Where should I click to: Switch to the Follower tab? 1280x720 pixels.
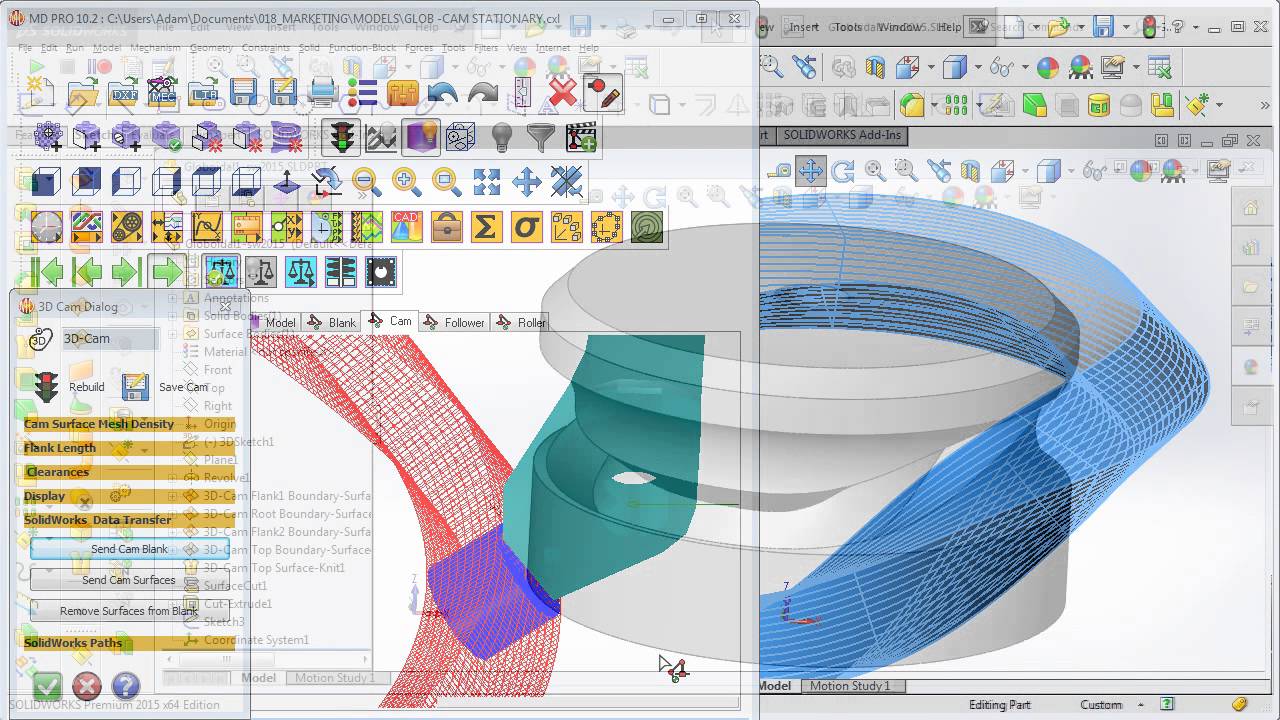pos(455,322)
